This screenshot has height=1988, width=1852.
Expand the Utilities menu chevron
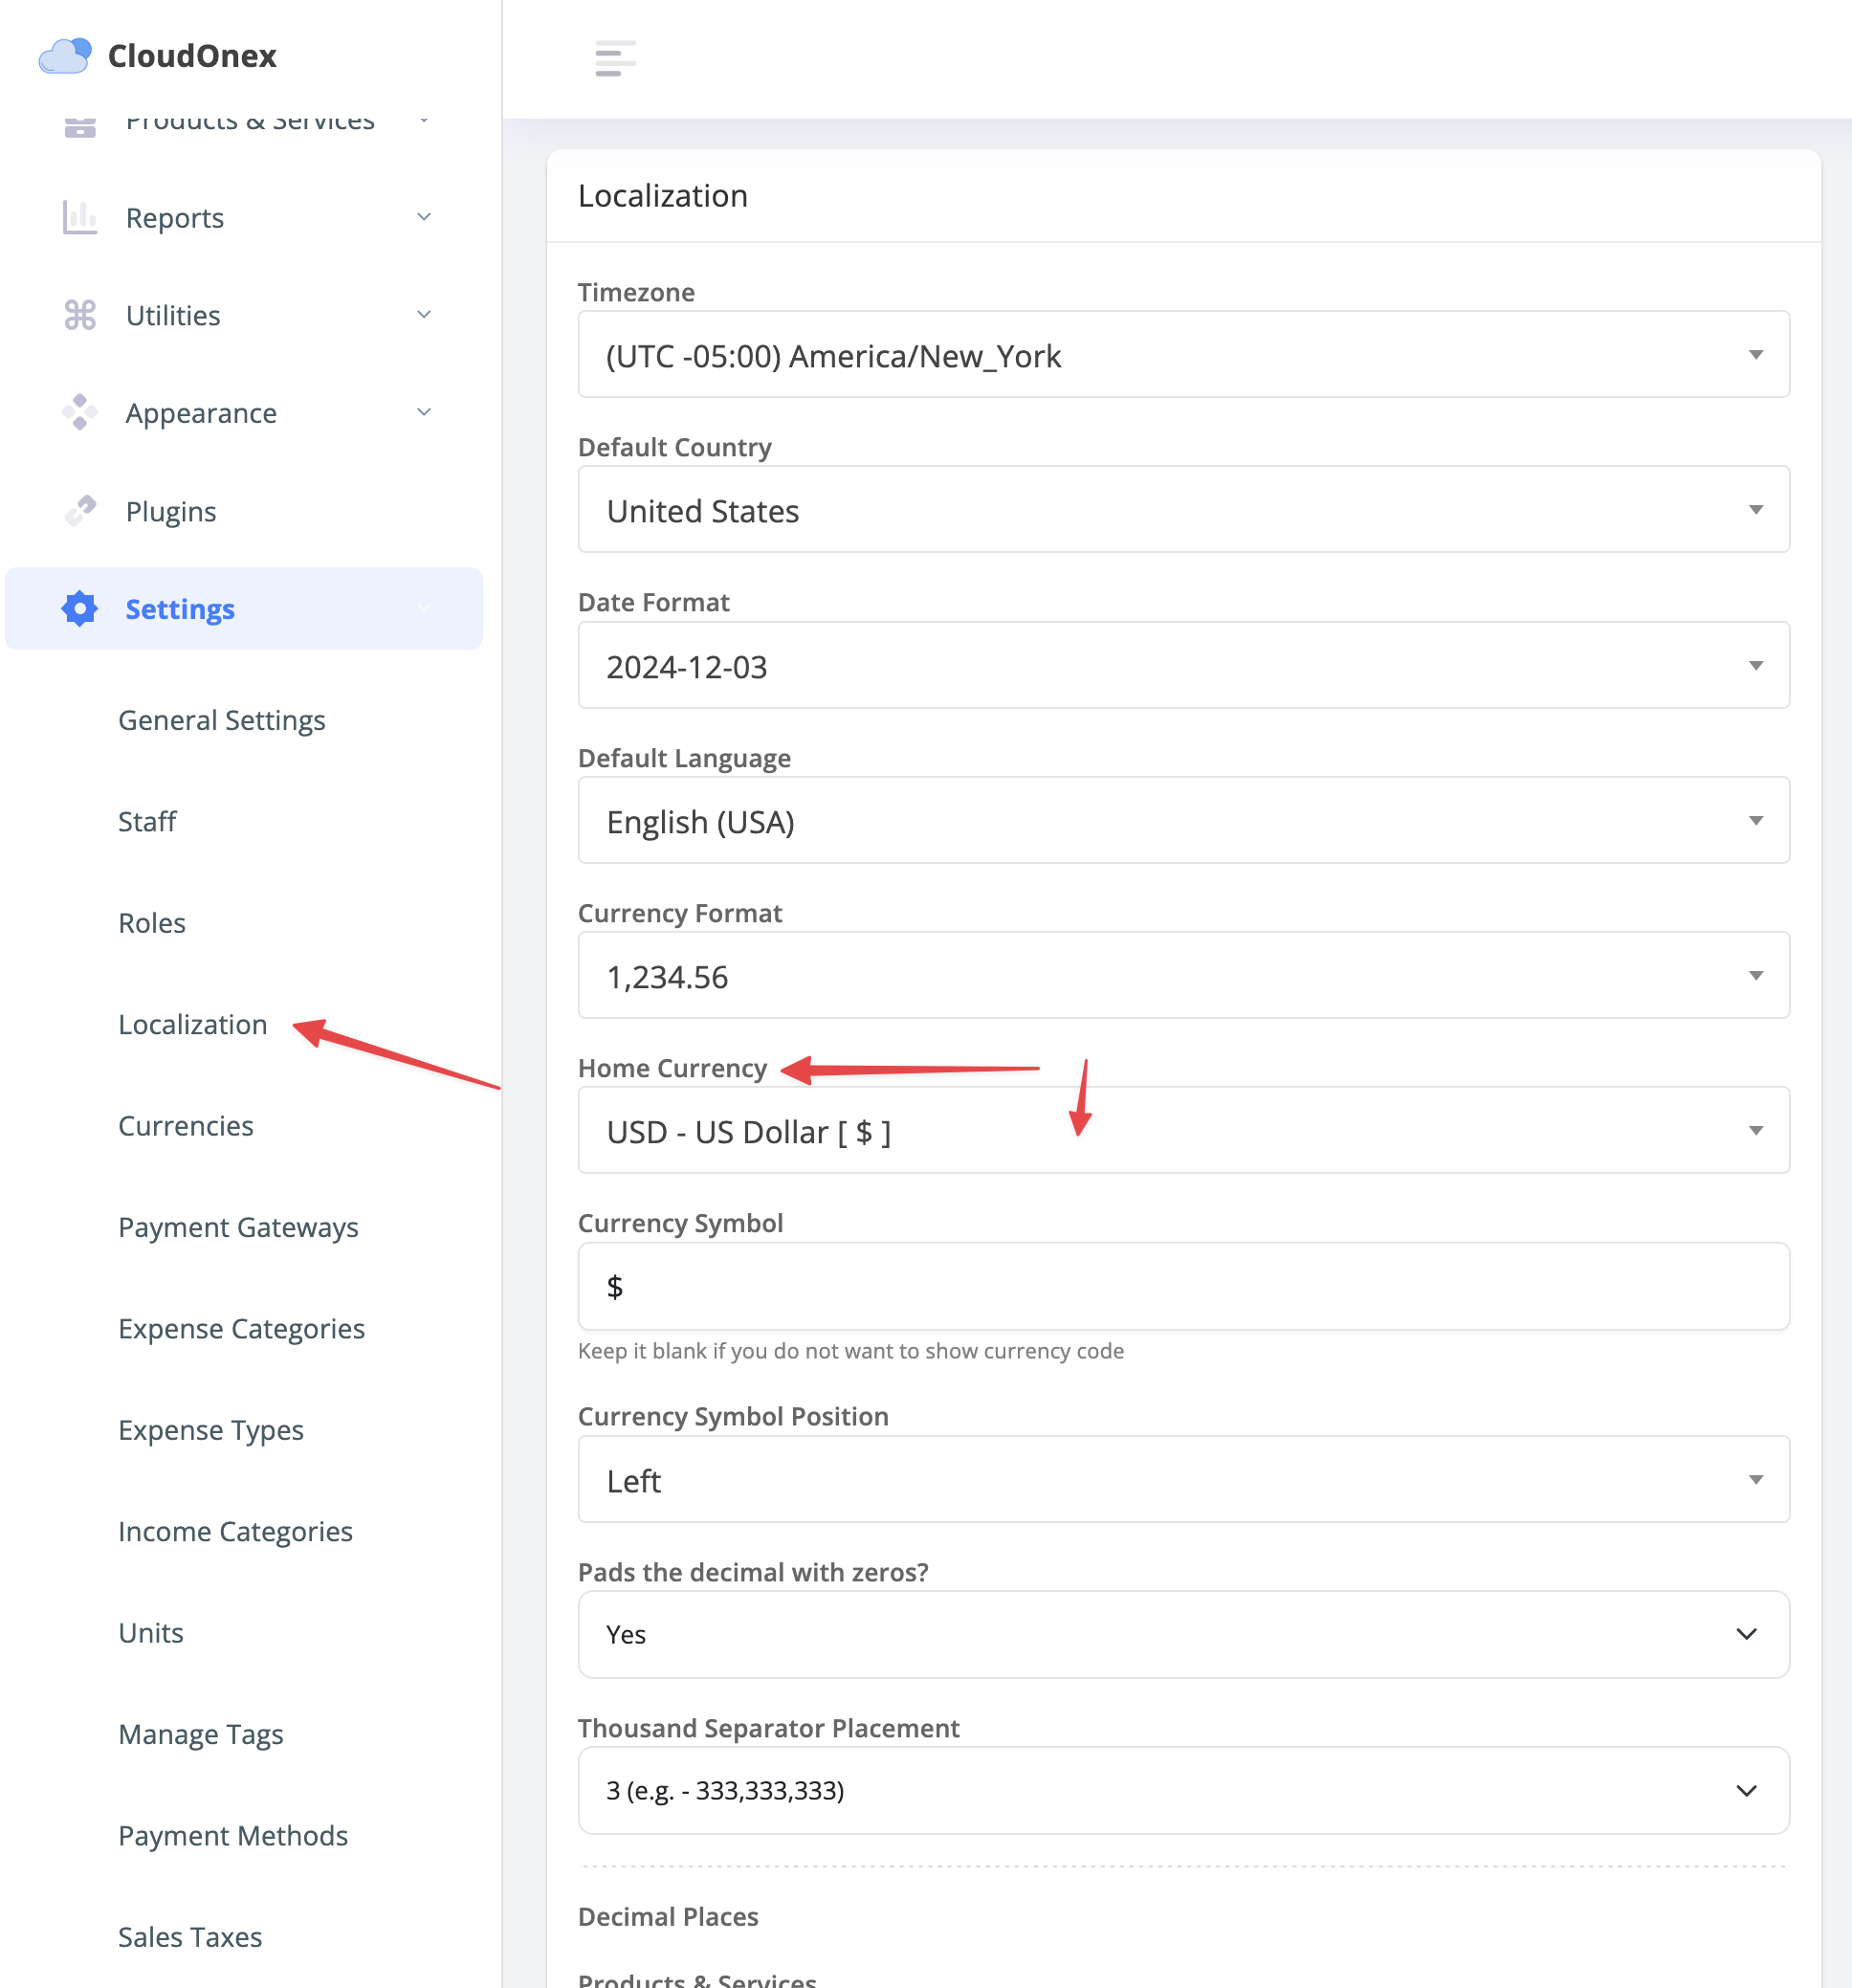coord(424,315)
